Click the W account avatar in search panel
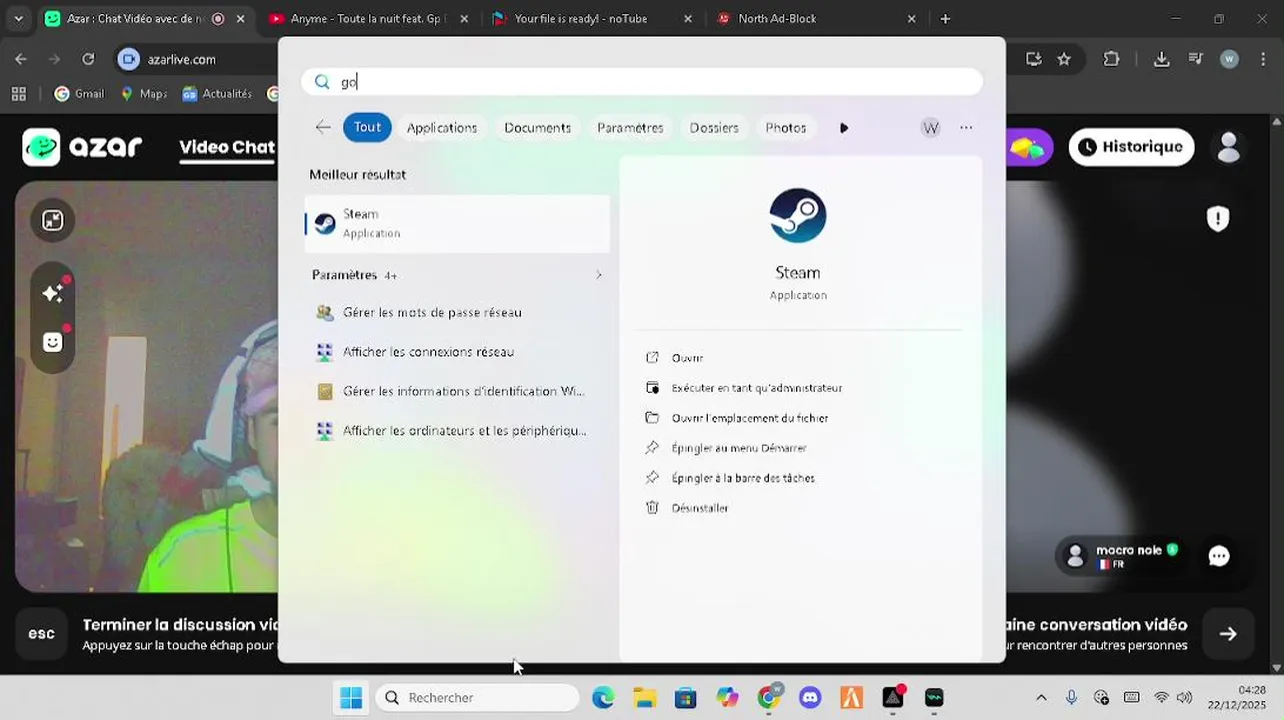1284x720 pixels. [930, 127]
